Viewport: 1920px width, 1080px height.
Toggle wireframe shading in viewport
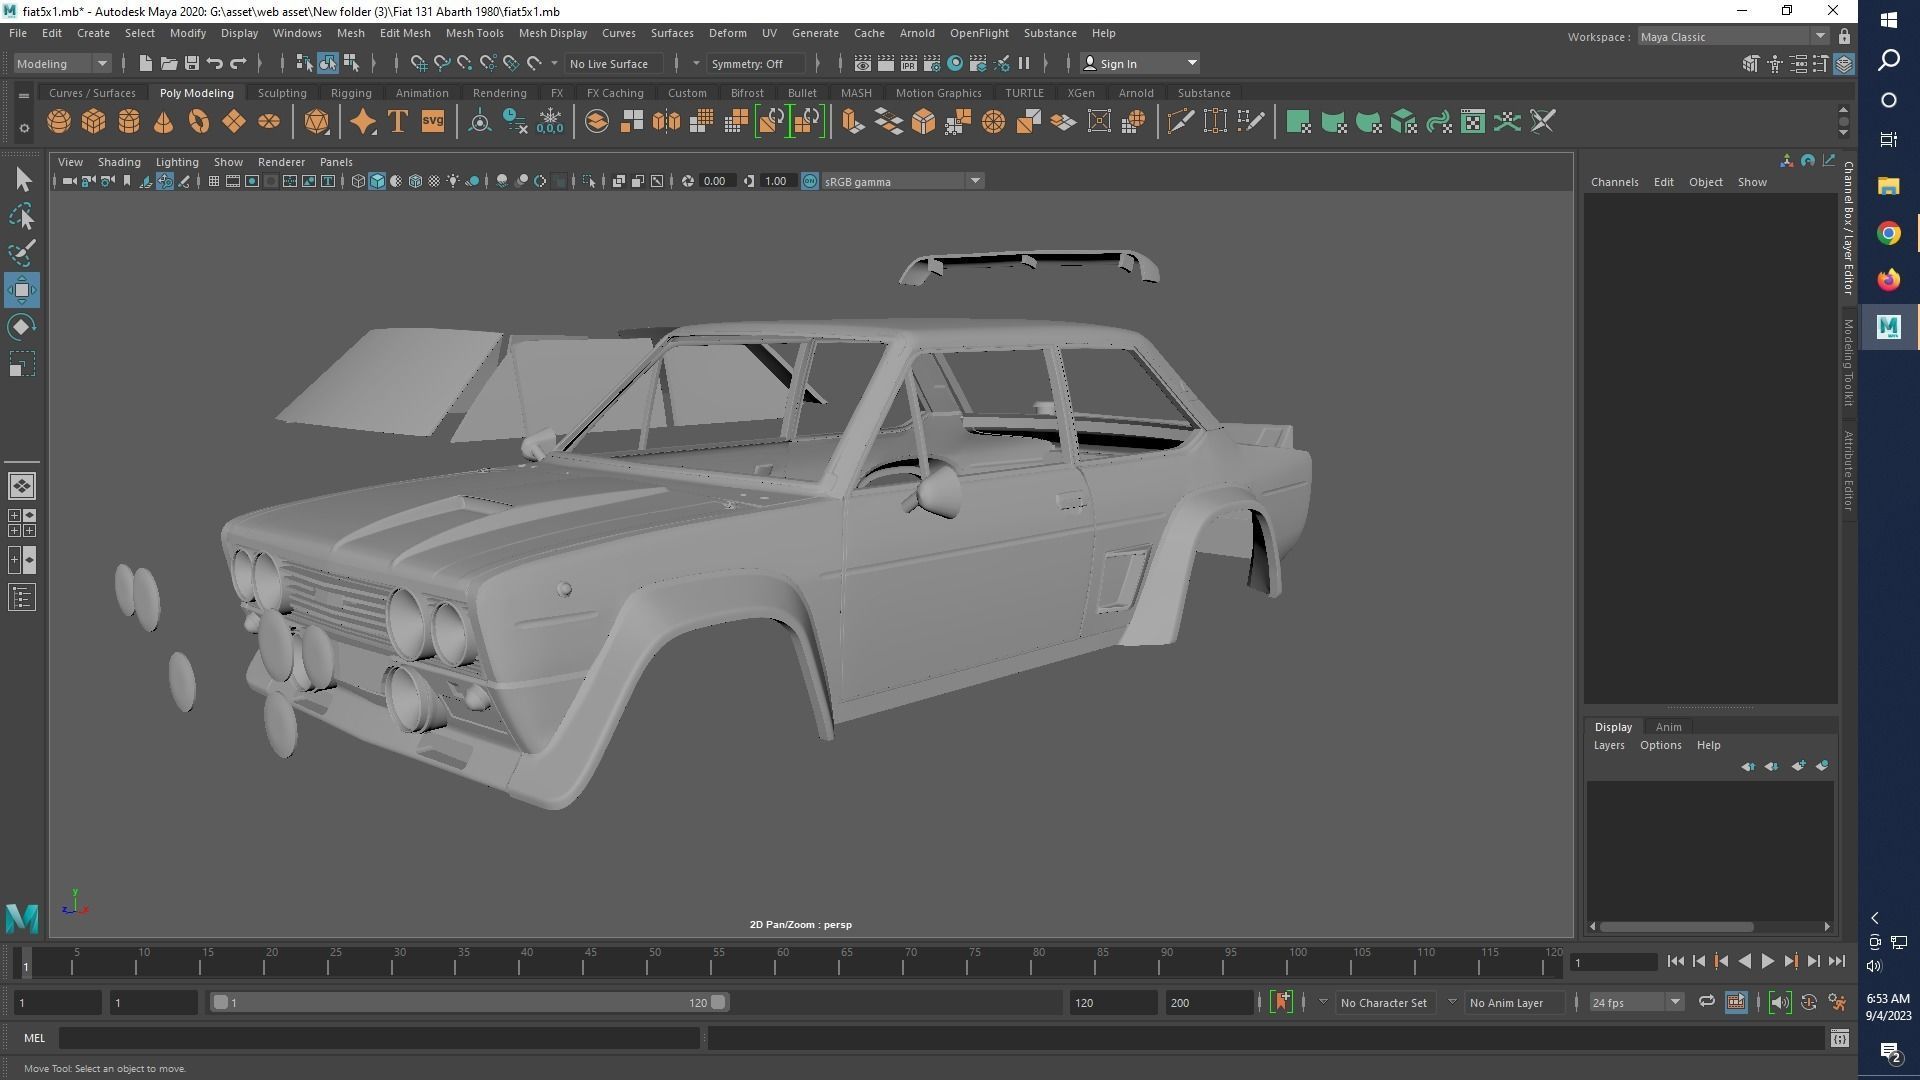click(x=358, y=181)
